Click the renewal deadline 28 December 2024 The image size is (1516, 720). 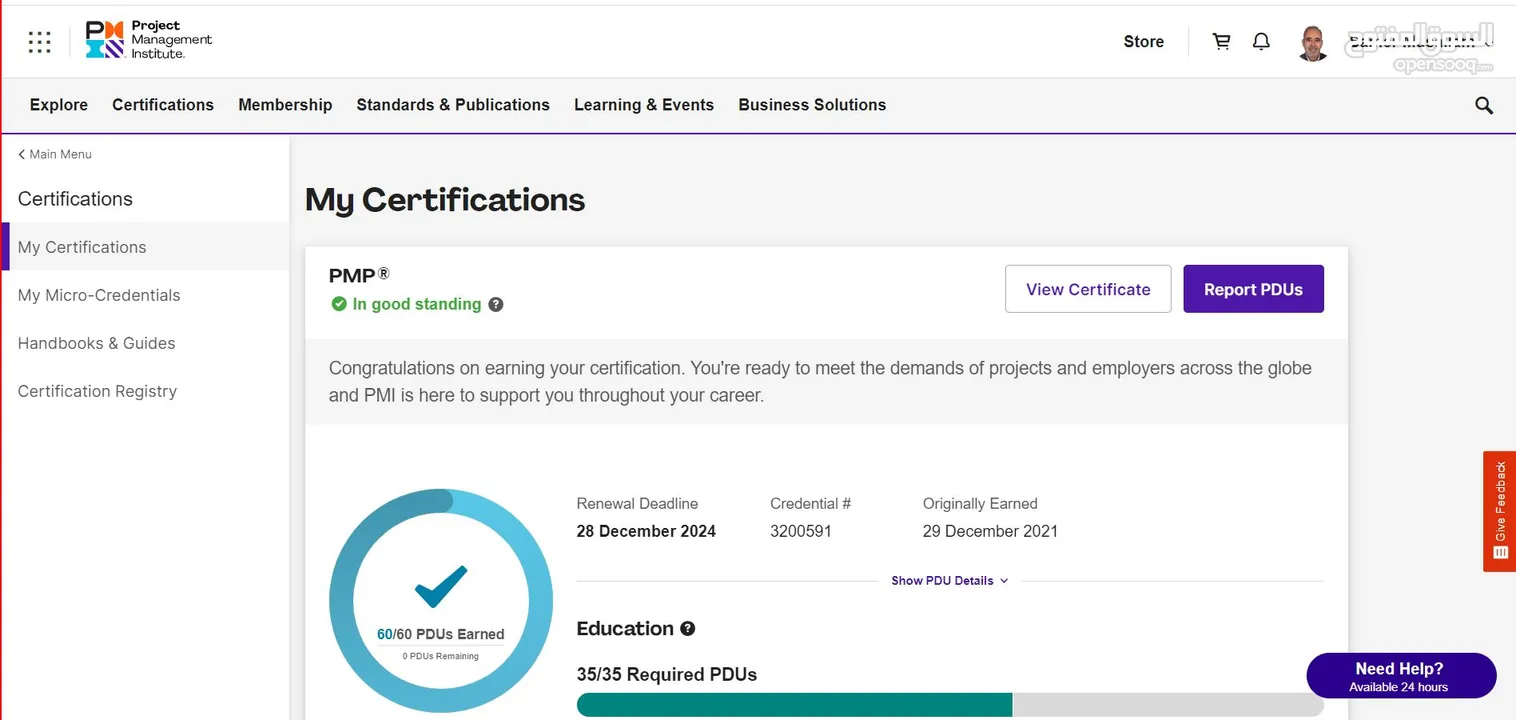click(x=646, y=532)
